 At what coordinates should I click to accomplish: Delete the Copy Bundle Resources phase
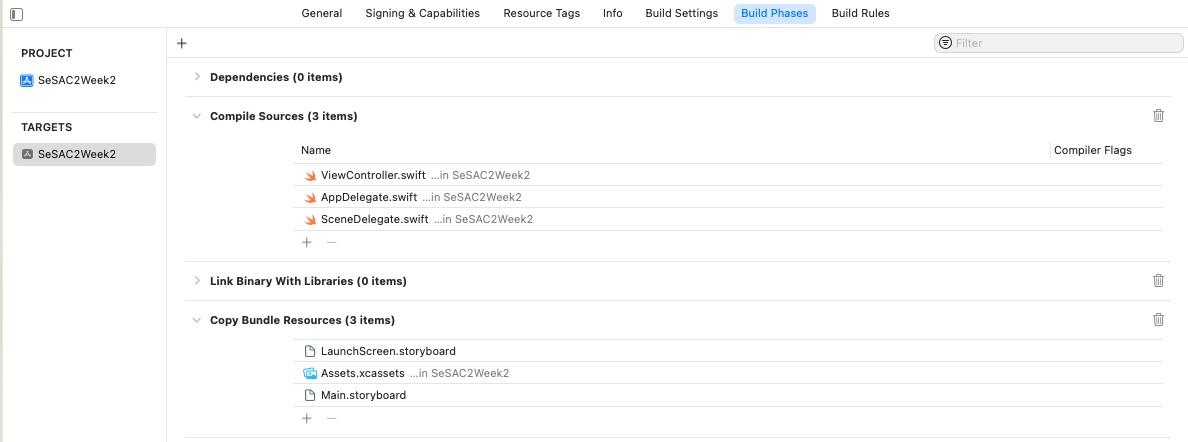(1158, 319)
